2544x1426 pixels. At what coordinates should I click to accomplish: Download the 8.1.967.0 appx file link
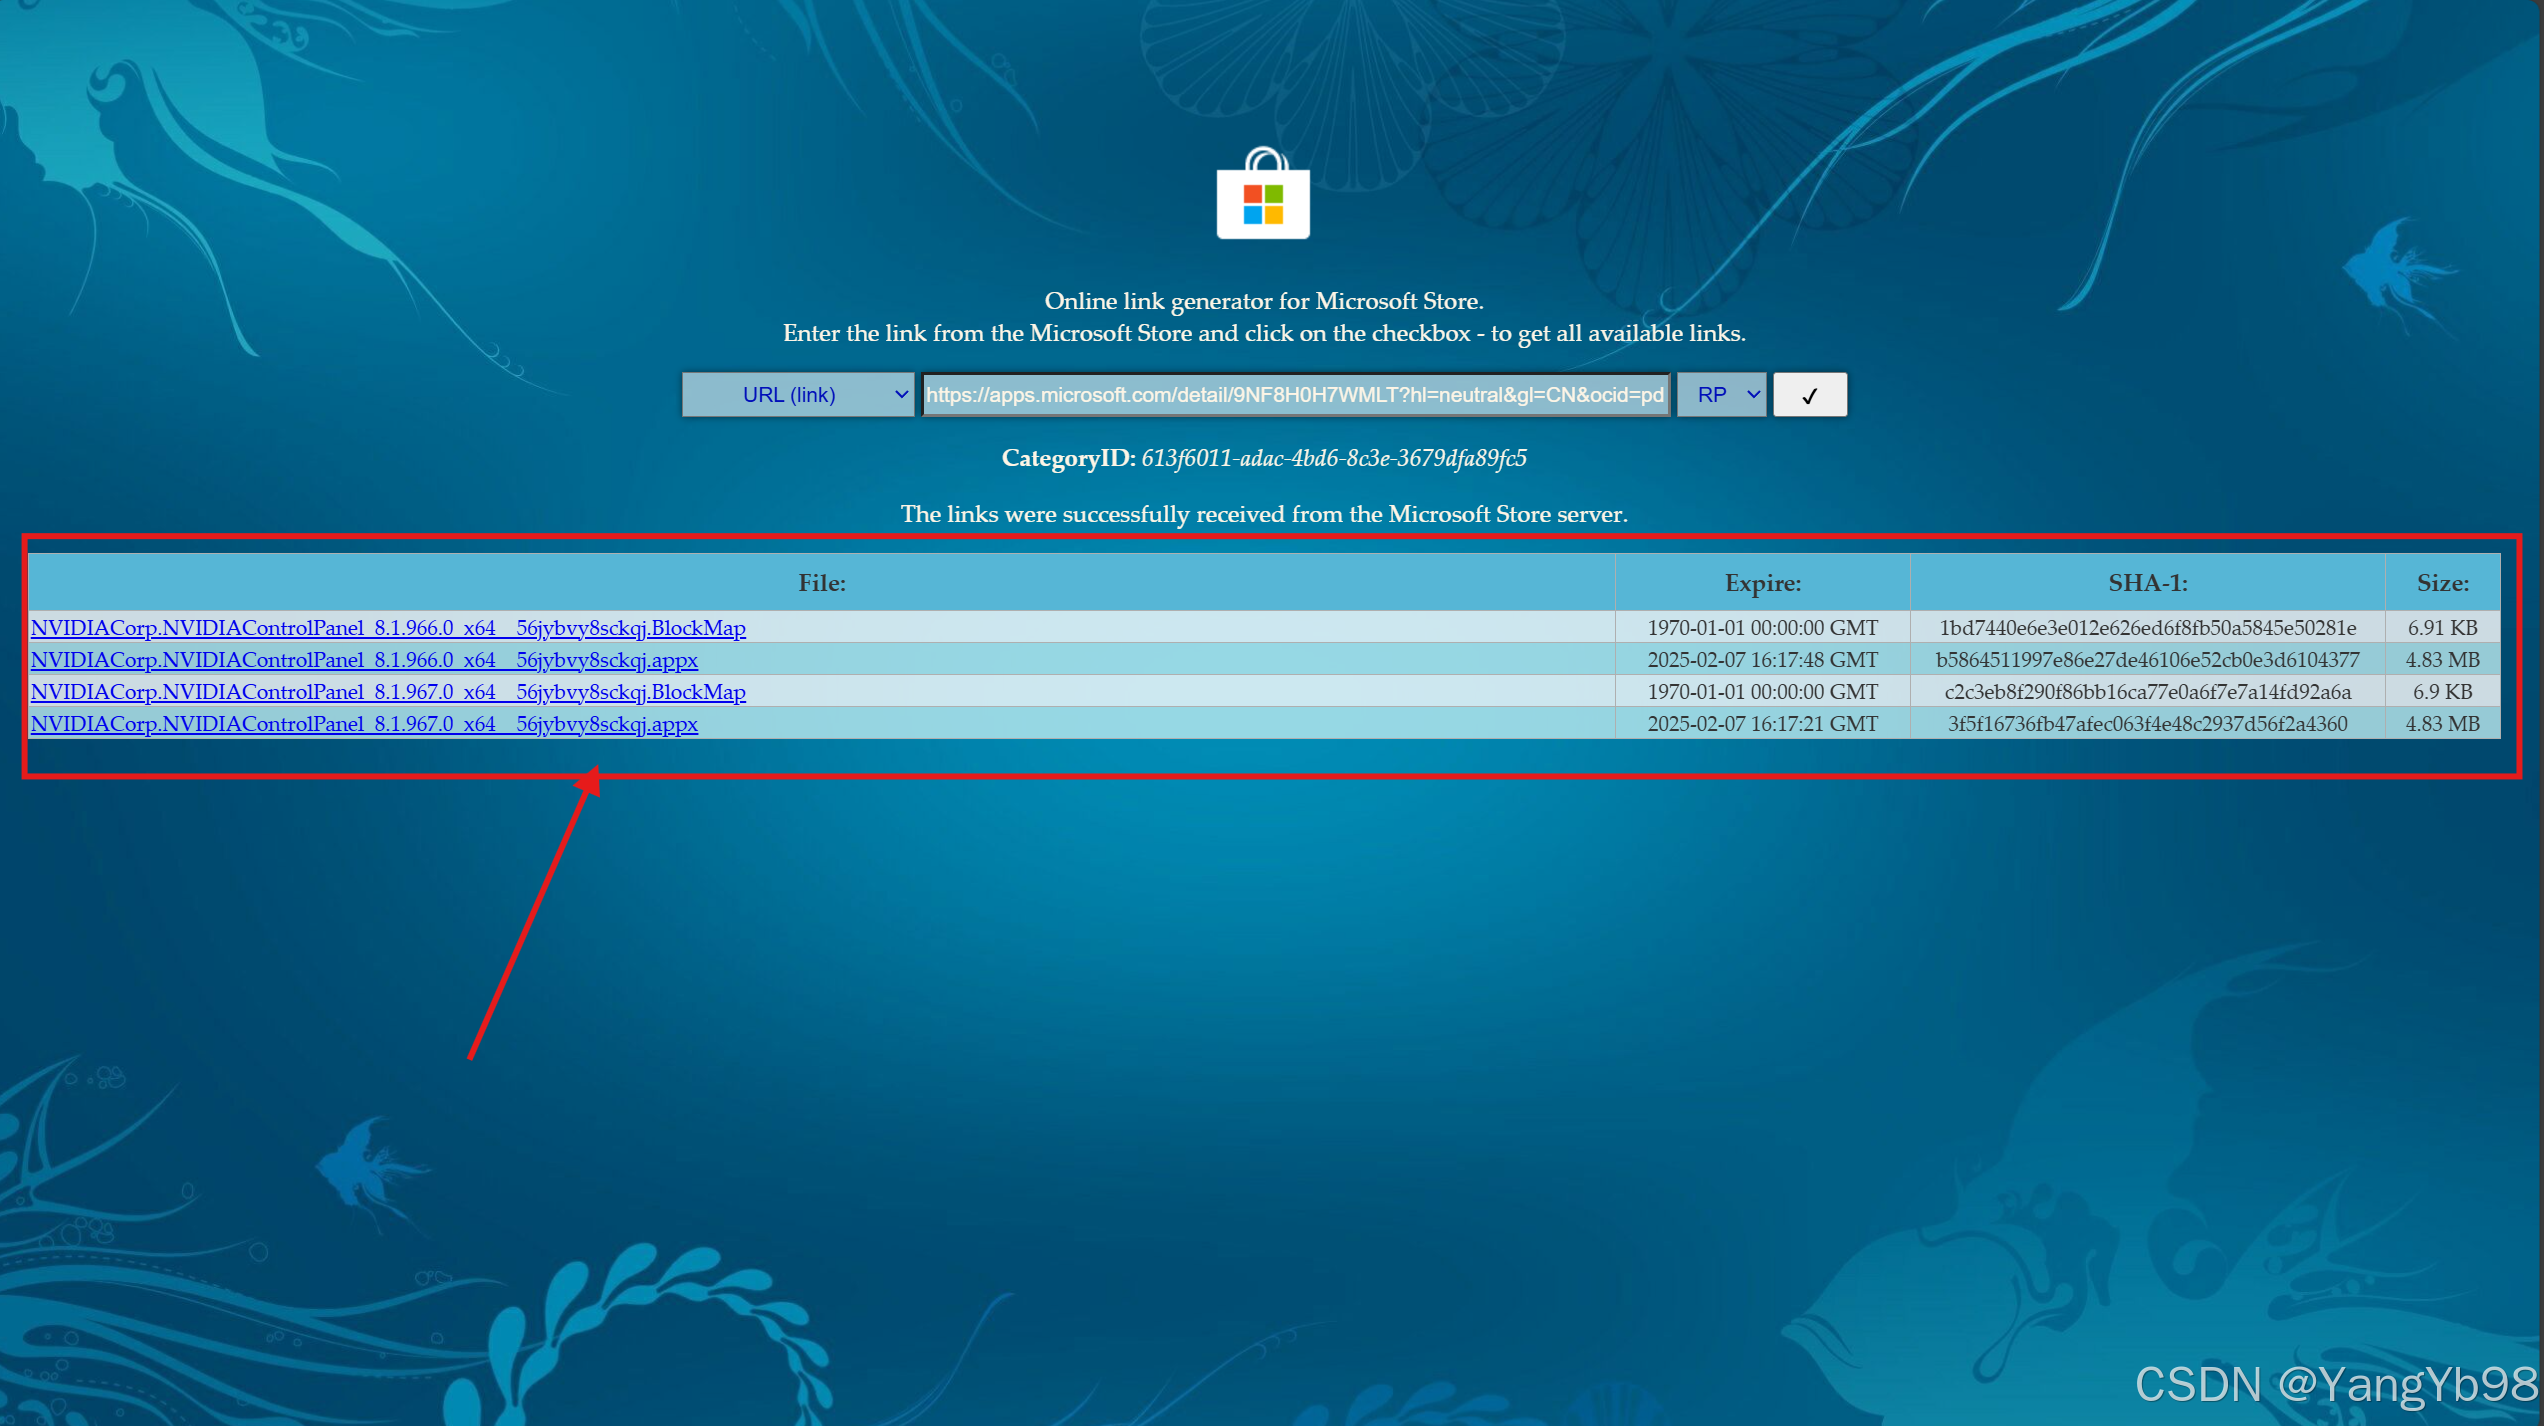click(364, 724)
